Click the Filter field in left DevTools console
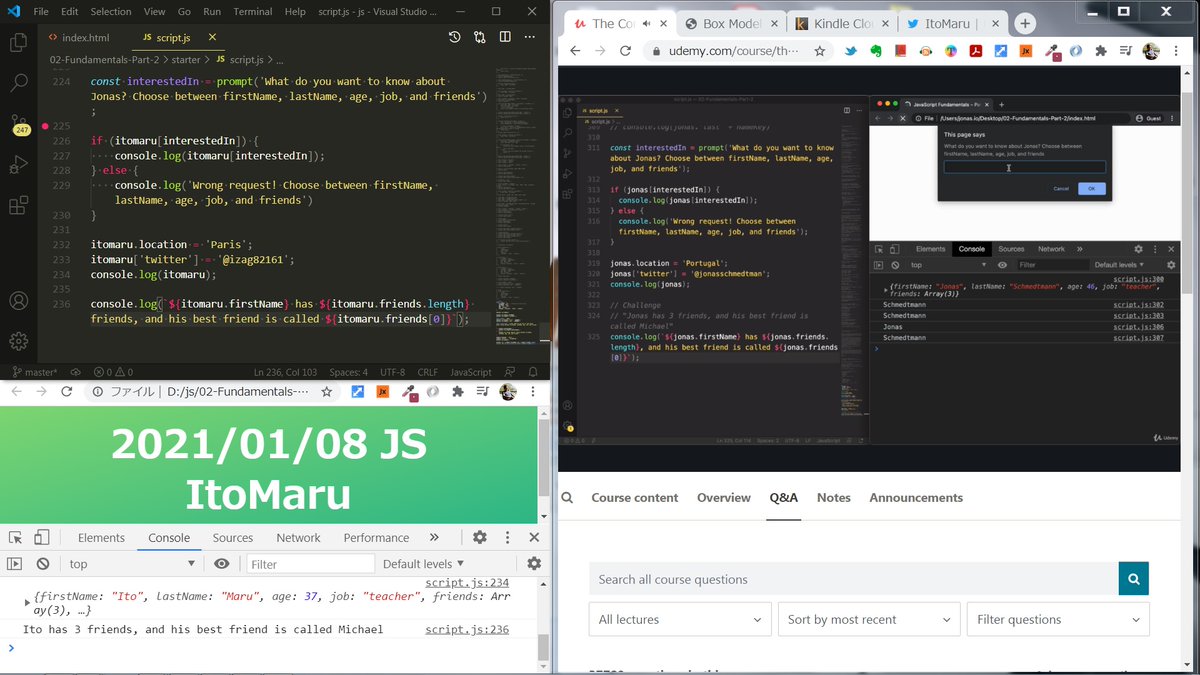This screenshot has height=675, width=1200. (x=309, y=564)
